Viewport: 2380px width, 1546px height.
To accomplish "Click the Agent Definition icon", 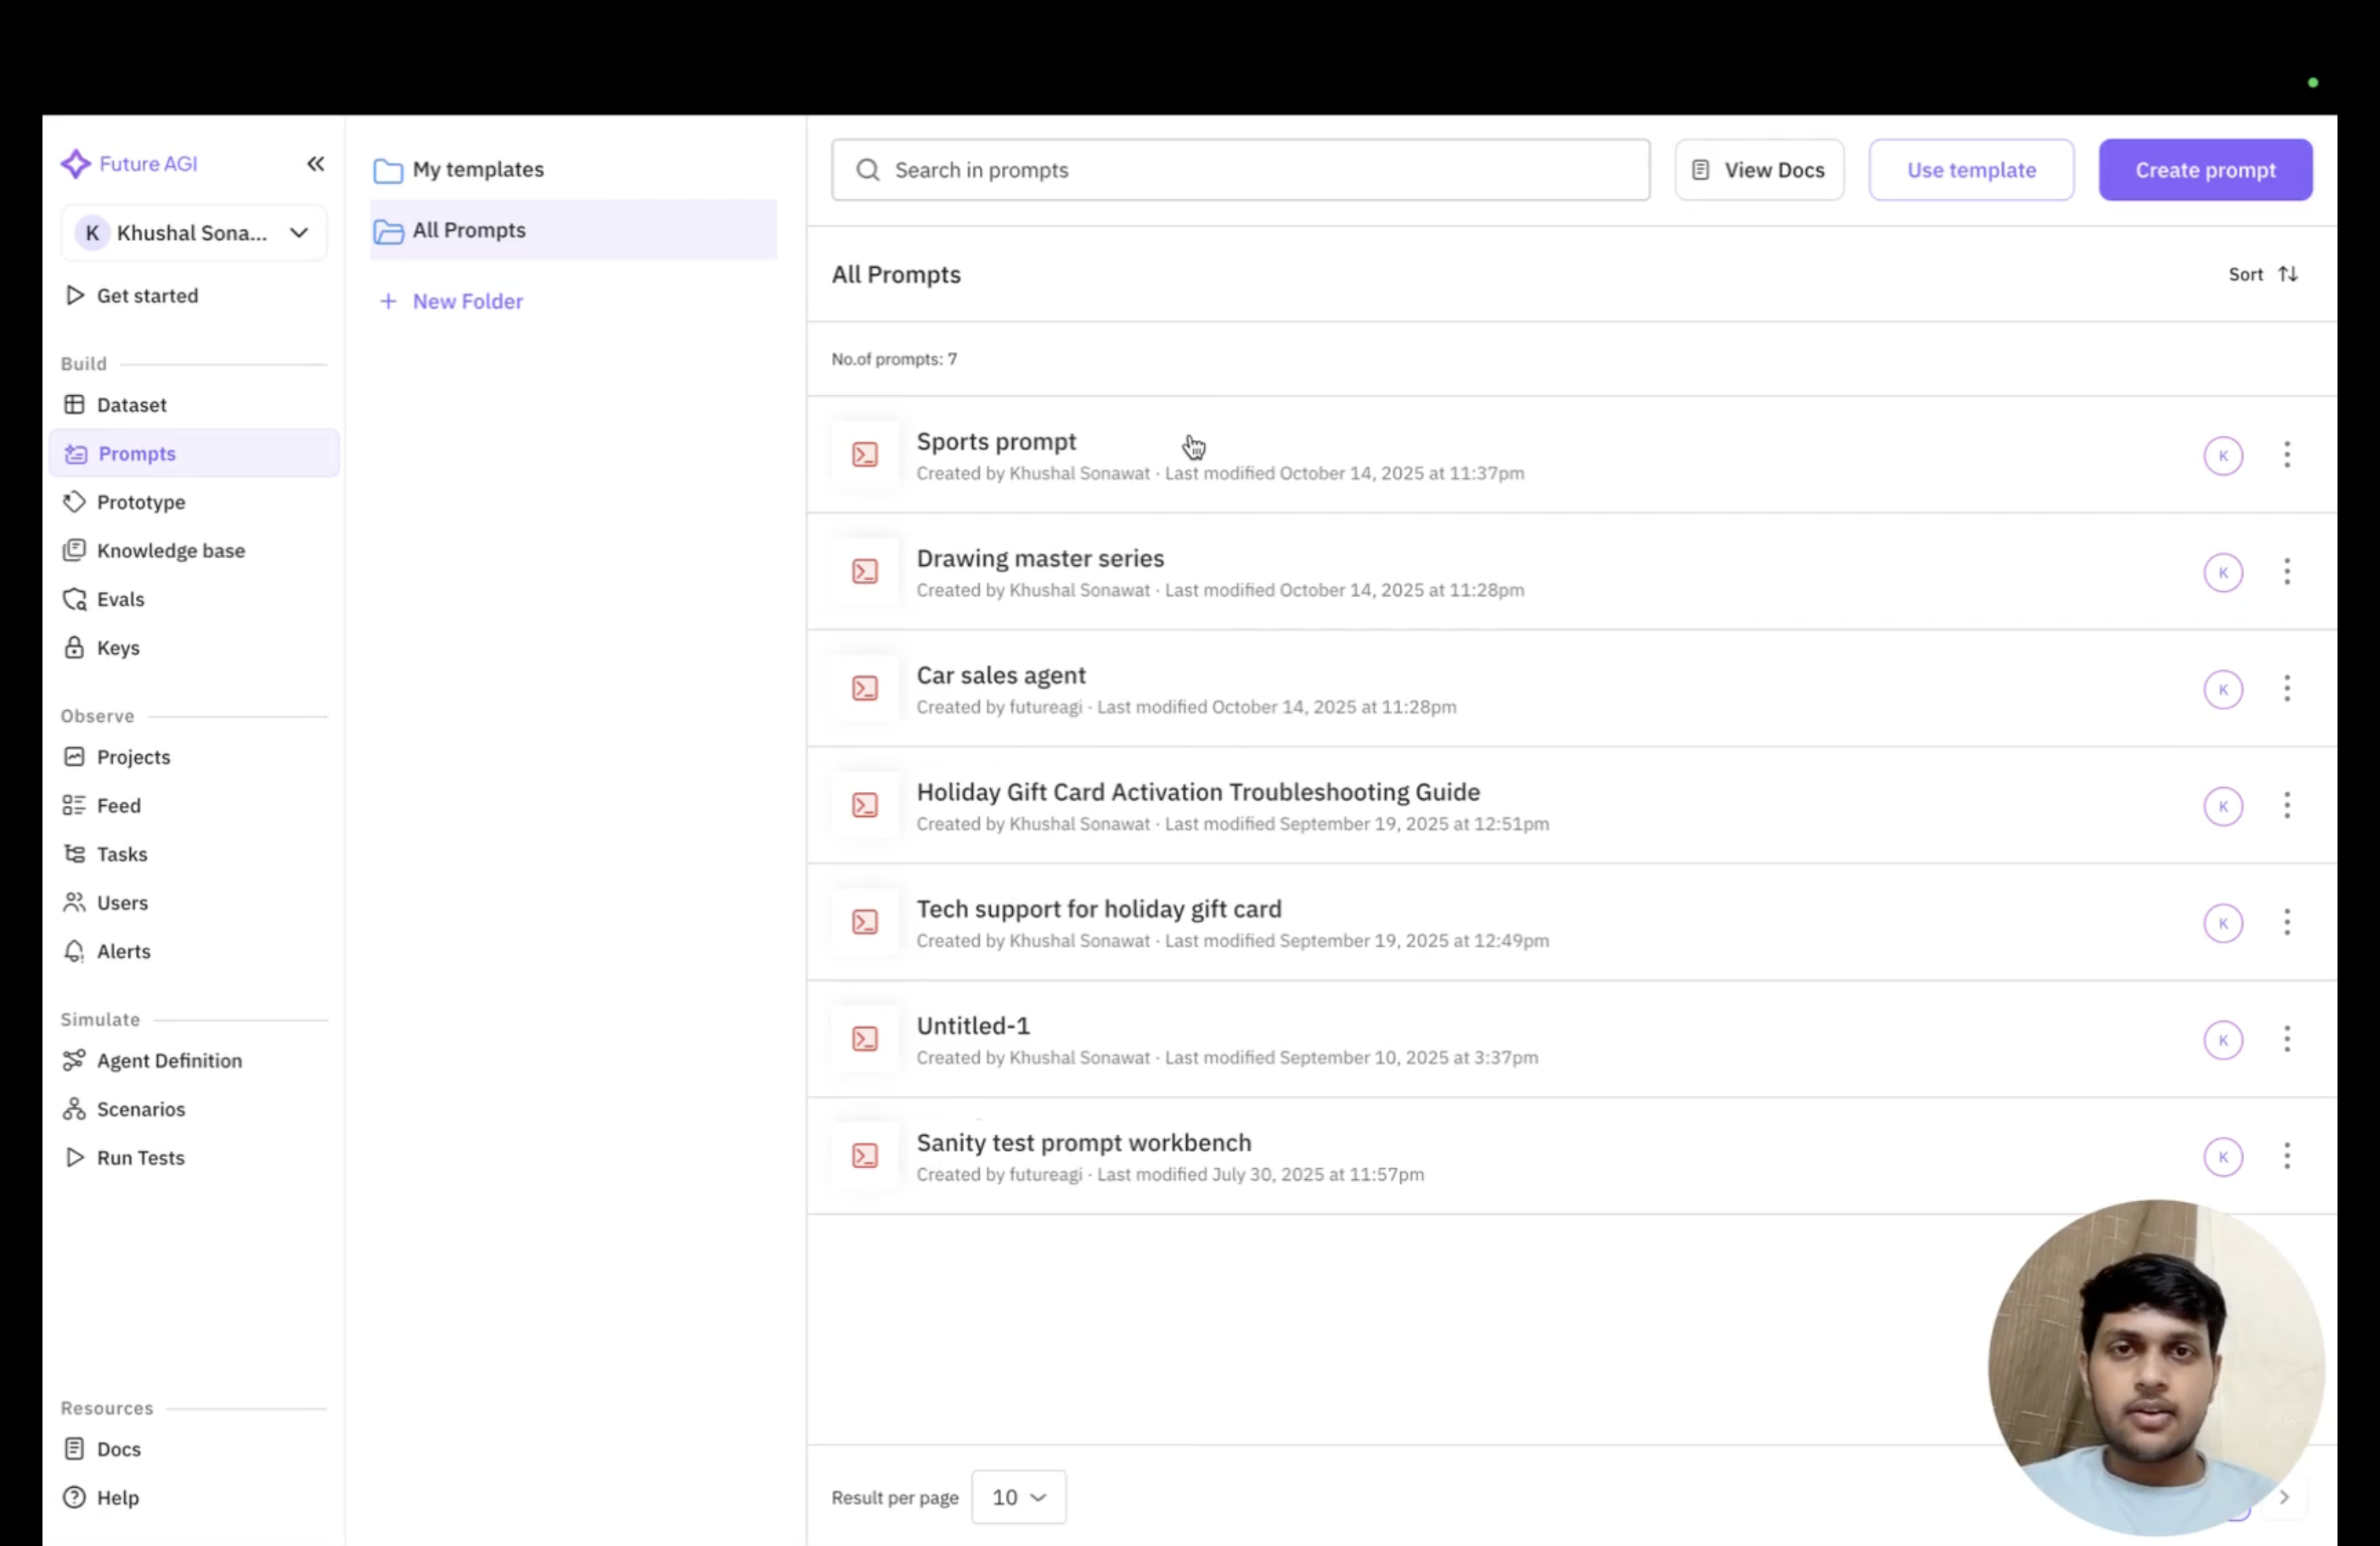I will [x=75, y=1060].
